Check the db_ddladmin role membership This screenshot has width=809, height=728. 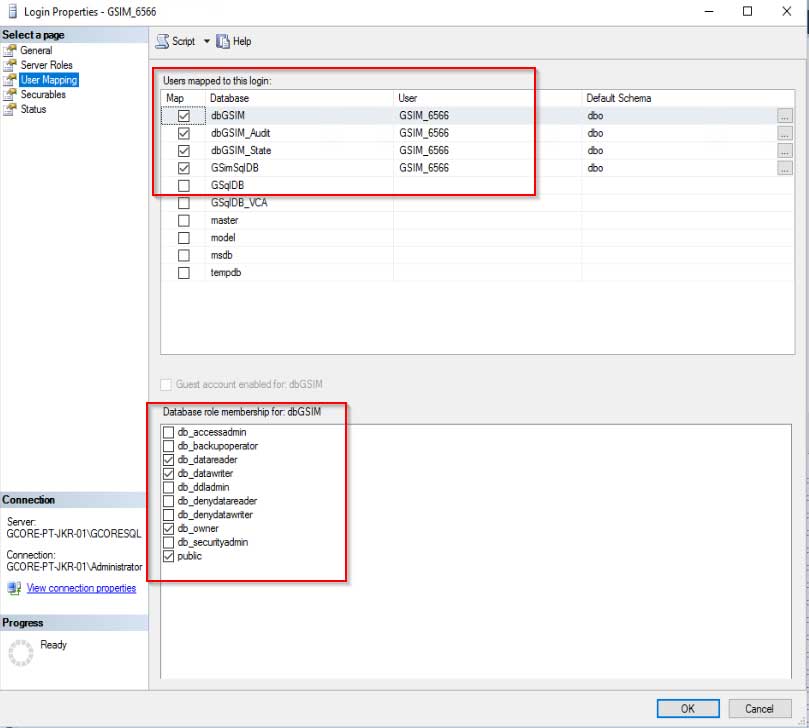tap(168, 487)
